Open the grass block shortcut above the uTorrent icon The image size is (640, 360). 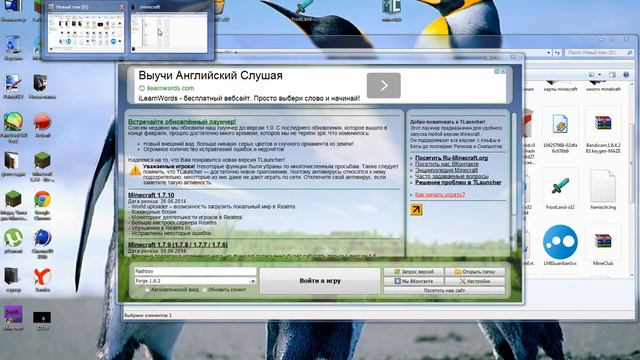(x=13, y=199)
